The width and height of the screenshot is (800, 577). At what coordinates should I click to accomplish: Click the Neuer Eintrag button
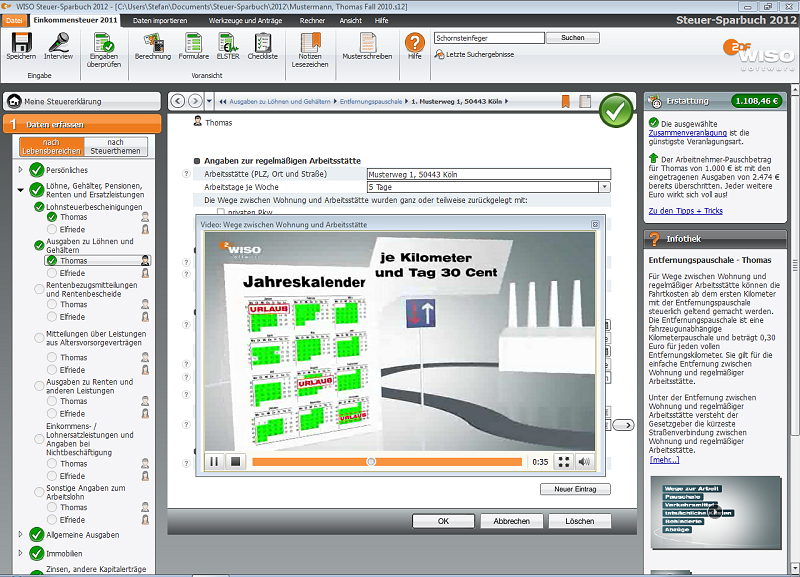[x=575, y=489]
